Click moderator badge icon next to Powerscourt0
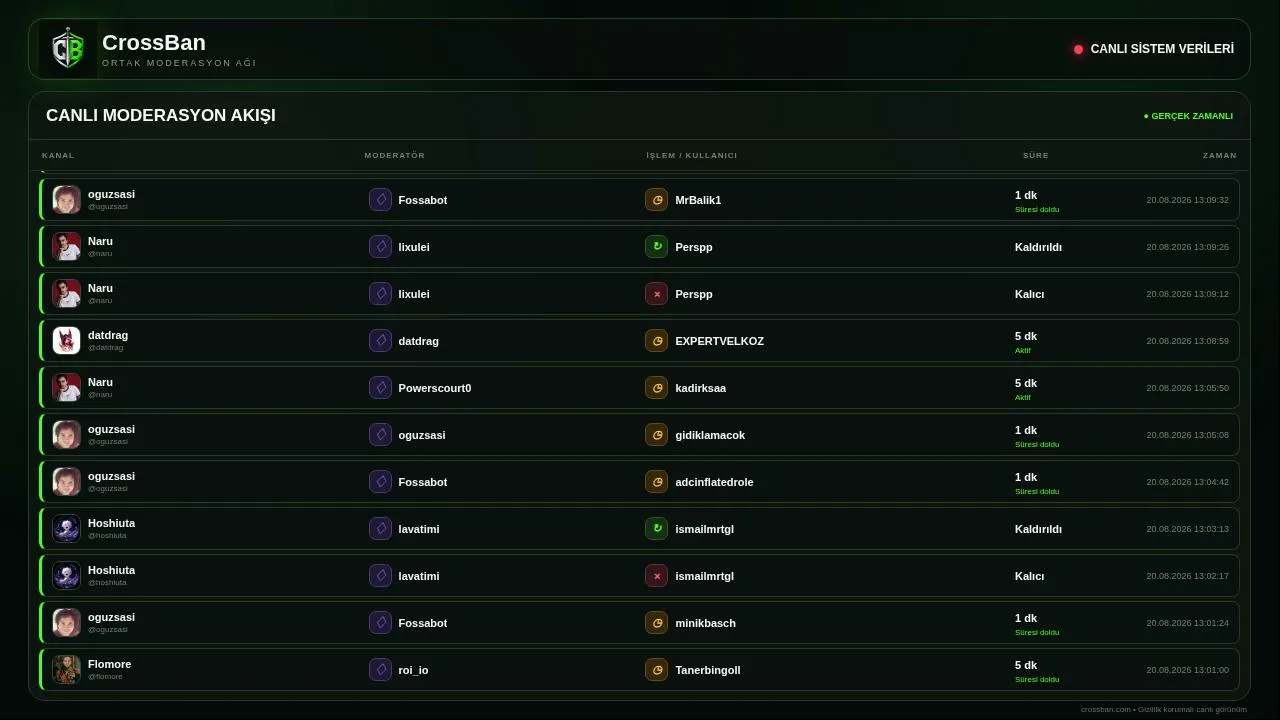1280x720 pixels. tap(380, 388)
